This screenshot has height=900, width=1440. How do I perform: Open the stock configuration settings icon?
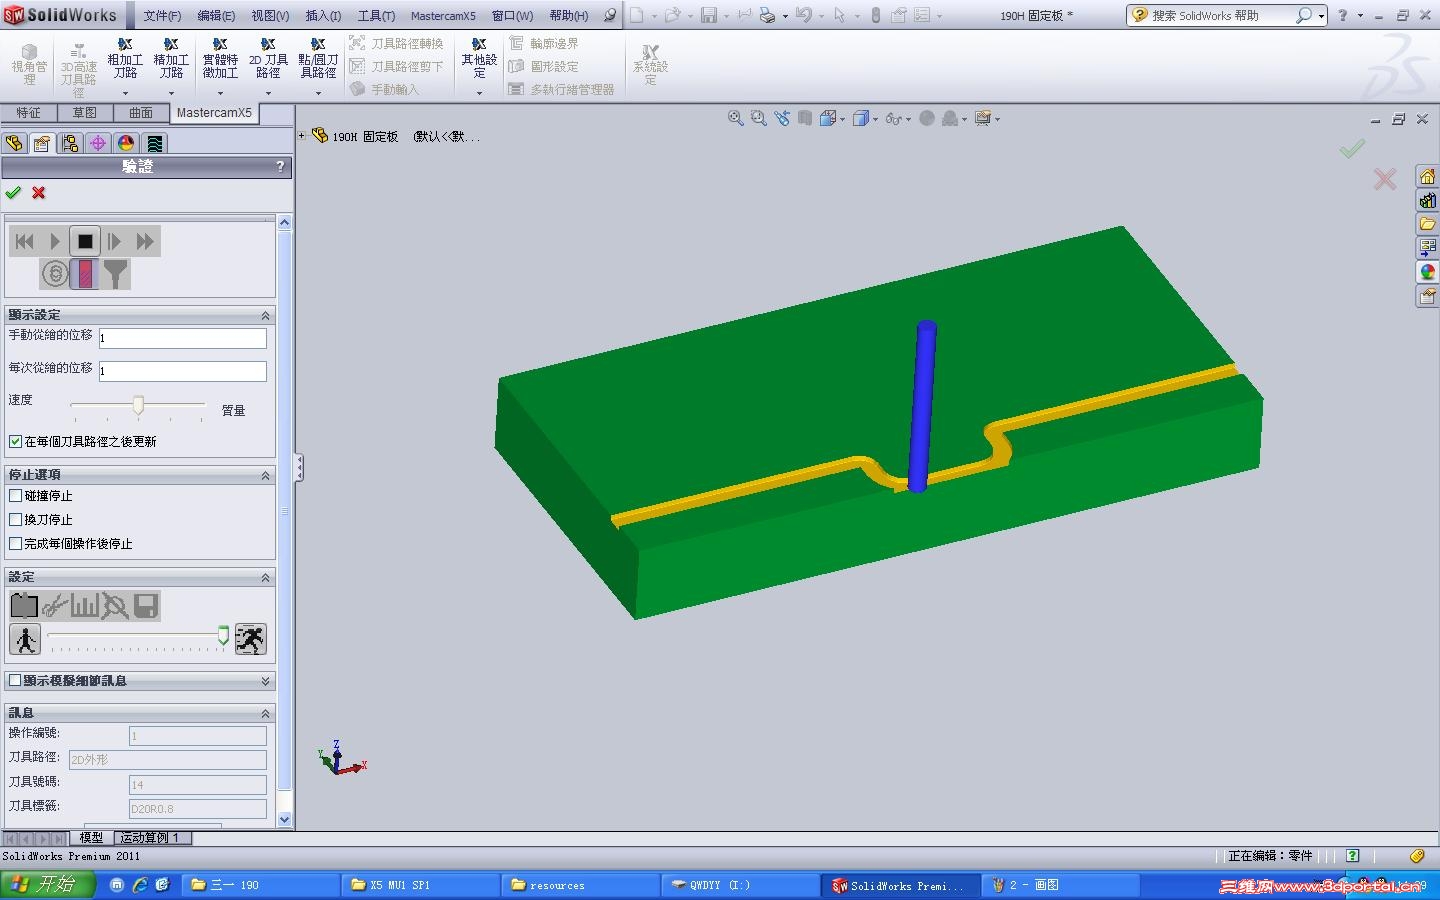pyautogui.click(x=24, y=605)
